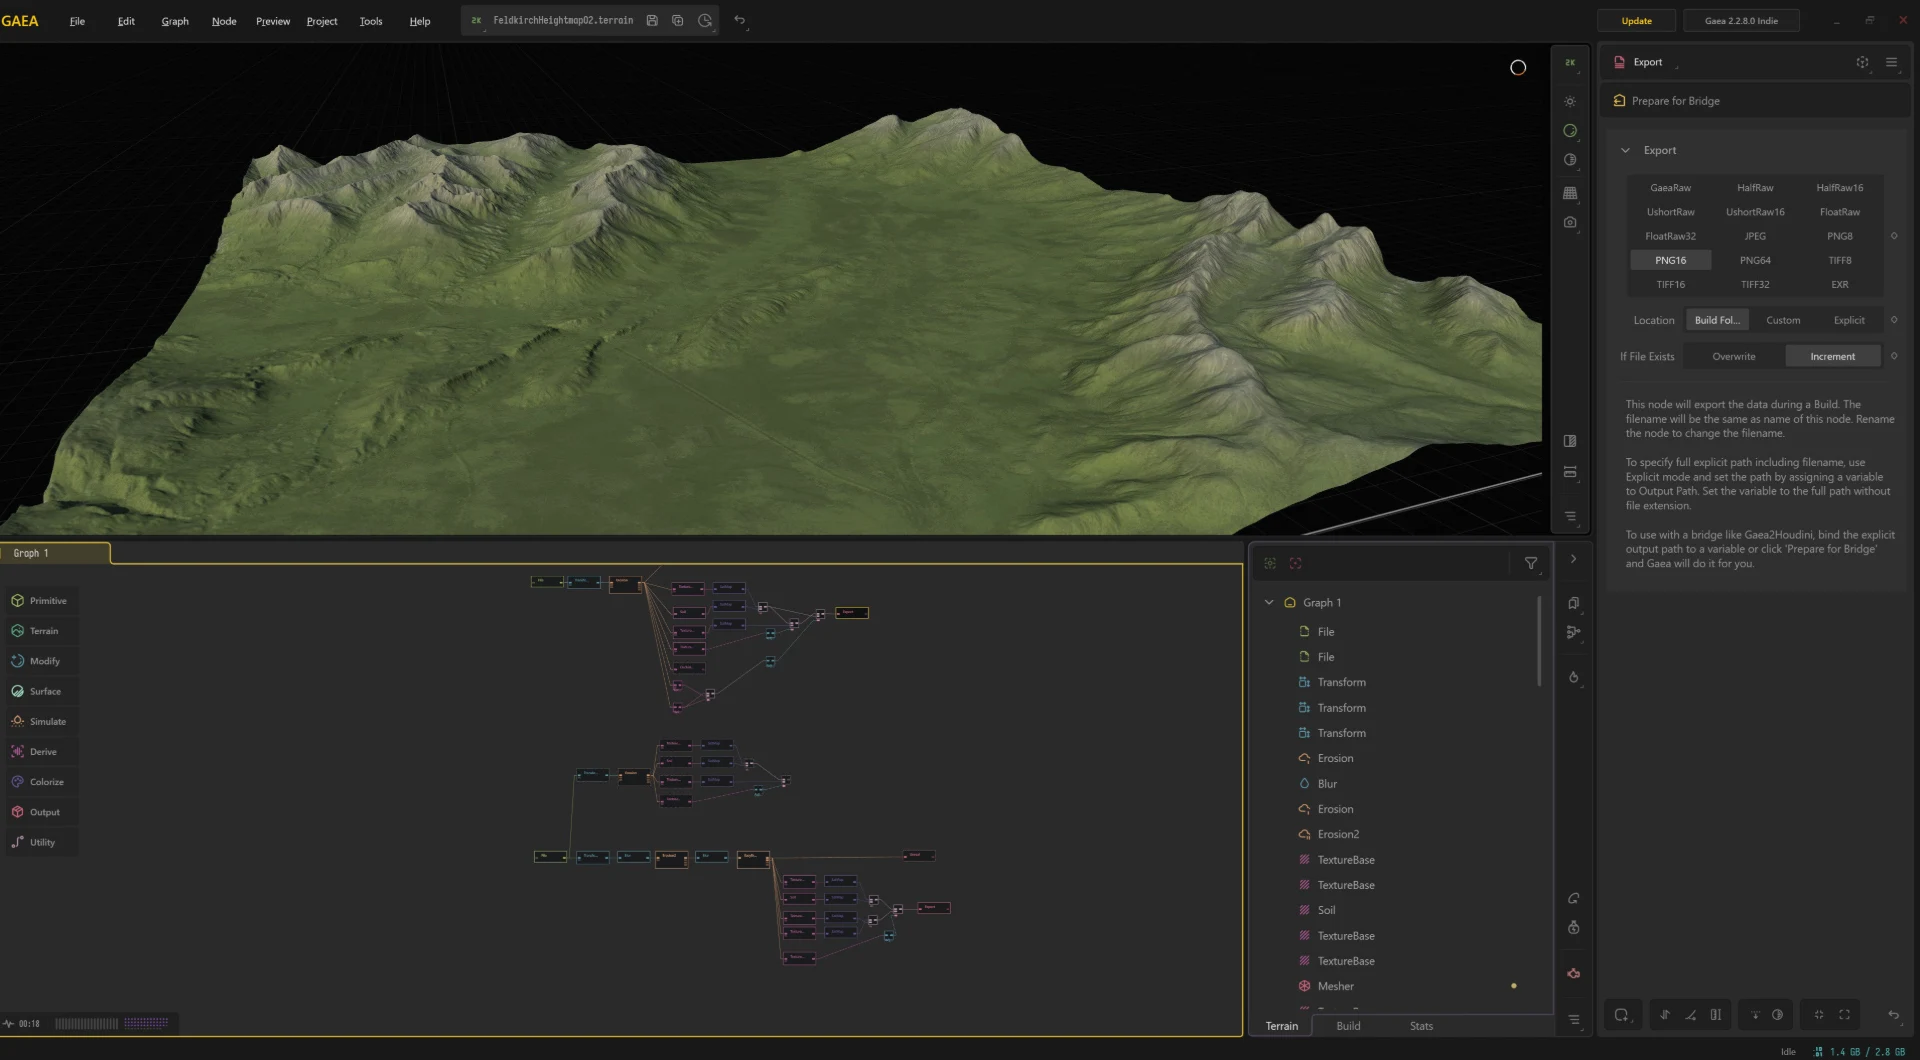The width and height of the screenshot is (1920, 1060).
Task: Open 2K resolution dropdown beside the filename
Action: (x=476, y=21)
